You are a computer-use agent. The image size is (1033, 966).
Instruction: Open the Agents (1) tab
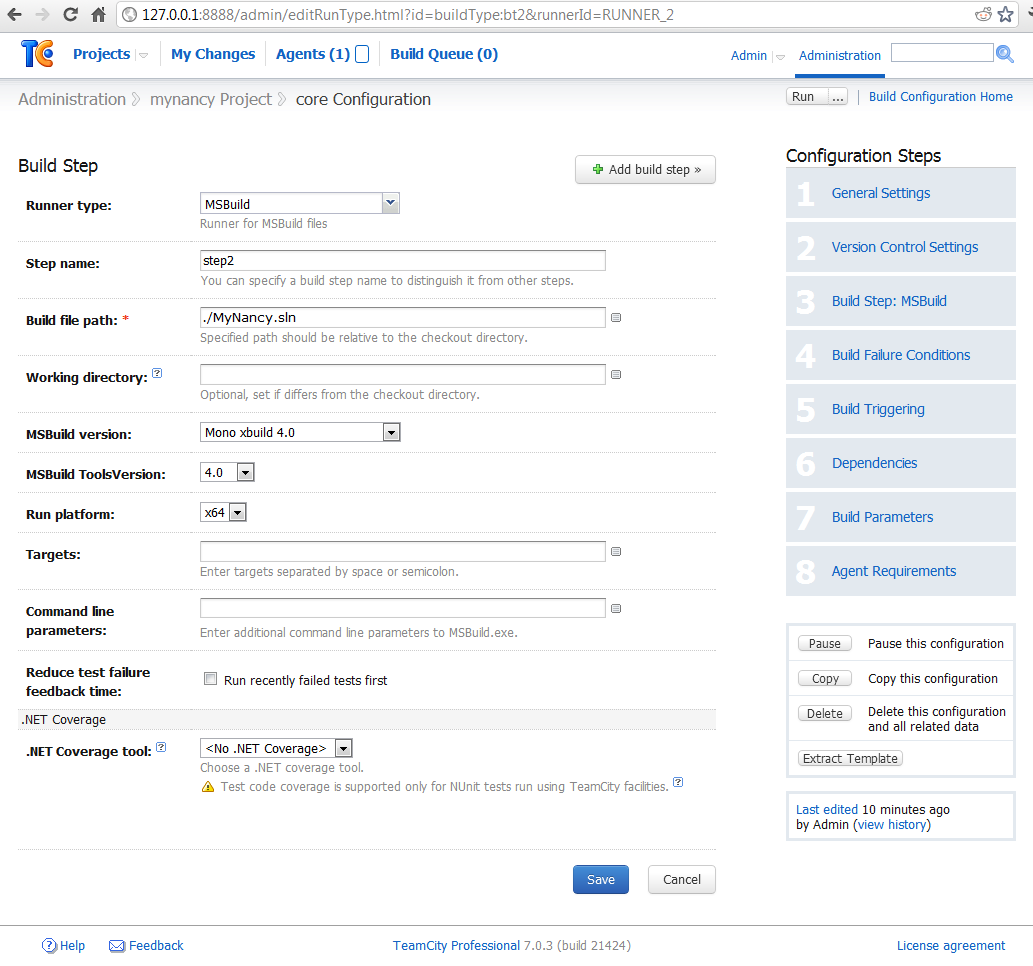[313, 54]
